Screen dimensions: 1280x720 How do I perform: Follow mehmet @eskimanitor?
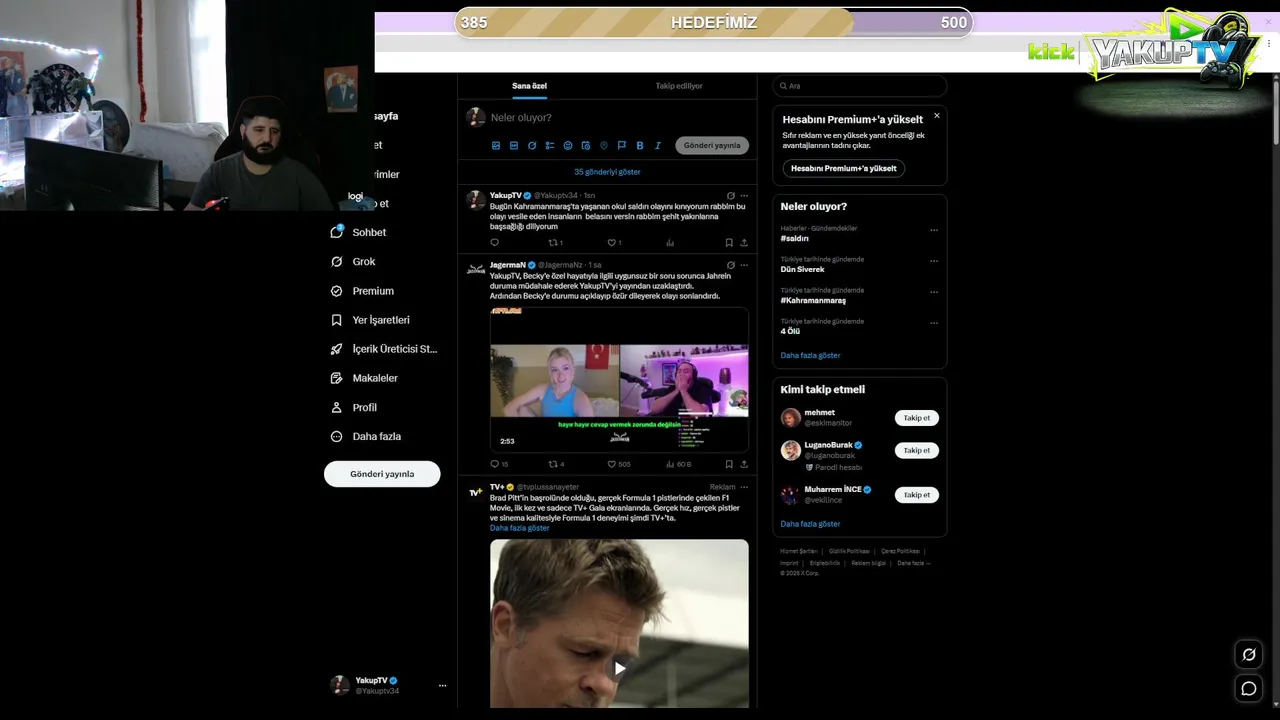917,418
